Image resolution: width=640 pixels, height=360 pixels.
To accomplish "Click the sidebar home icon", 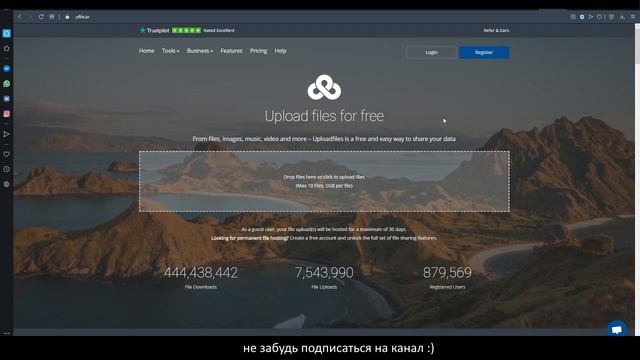I will click(7, 48).
